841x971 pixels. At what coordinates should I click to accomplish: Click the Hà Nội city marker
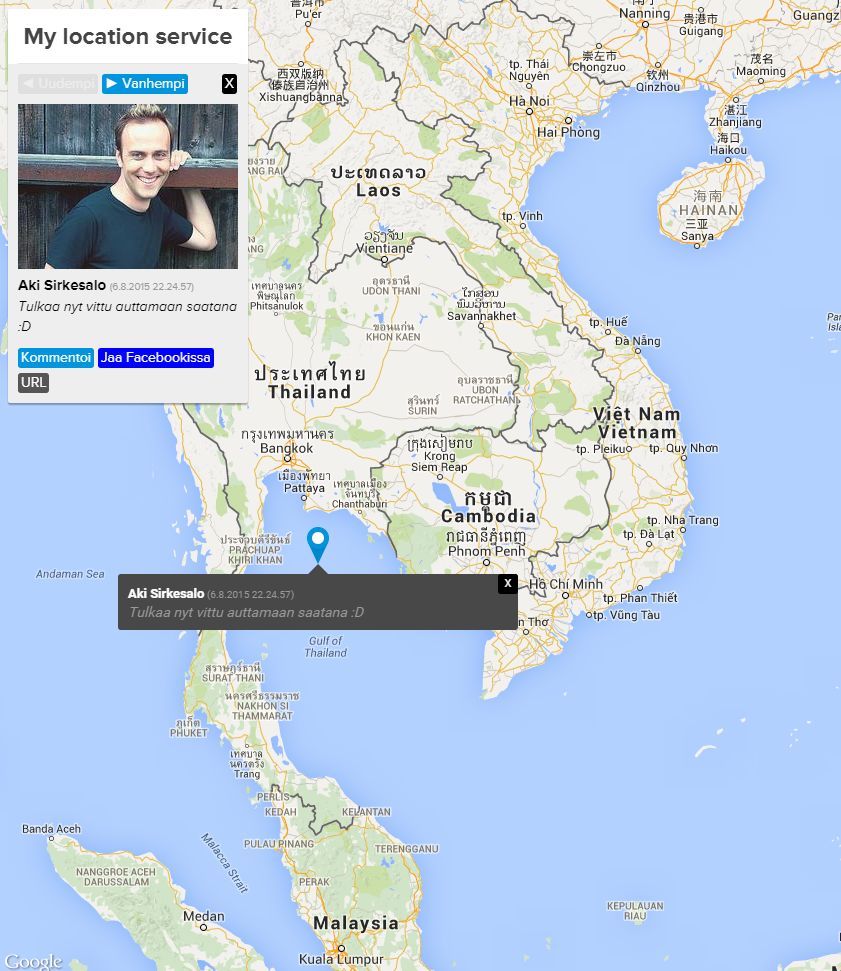(529, 111)
